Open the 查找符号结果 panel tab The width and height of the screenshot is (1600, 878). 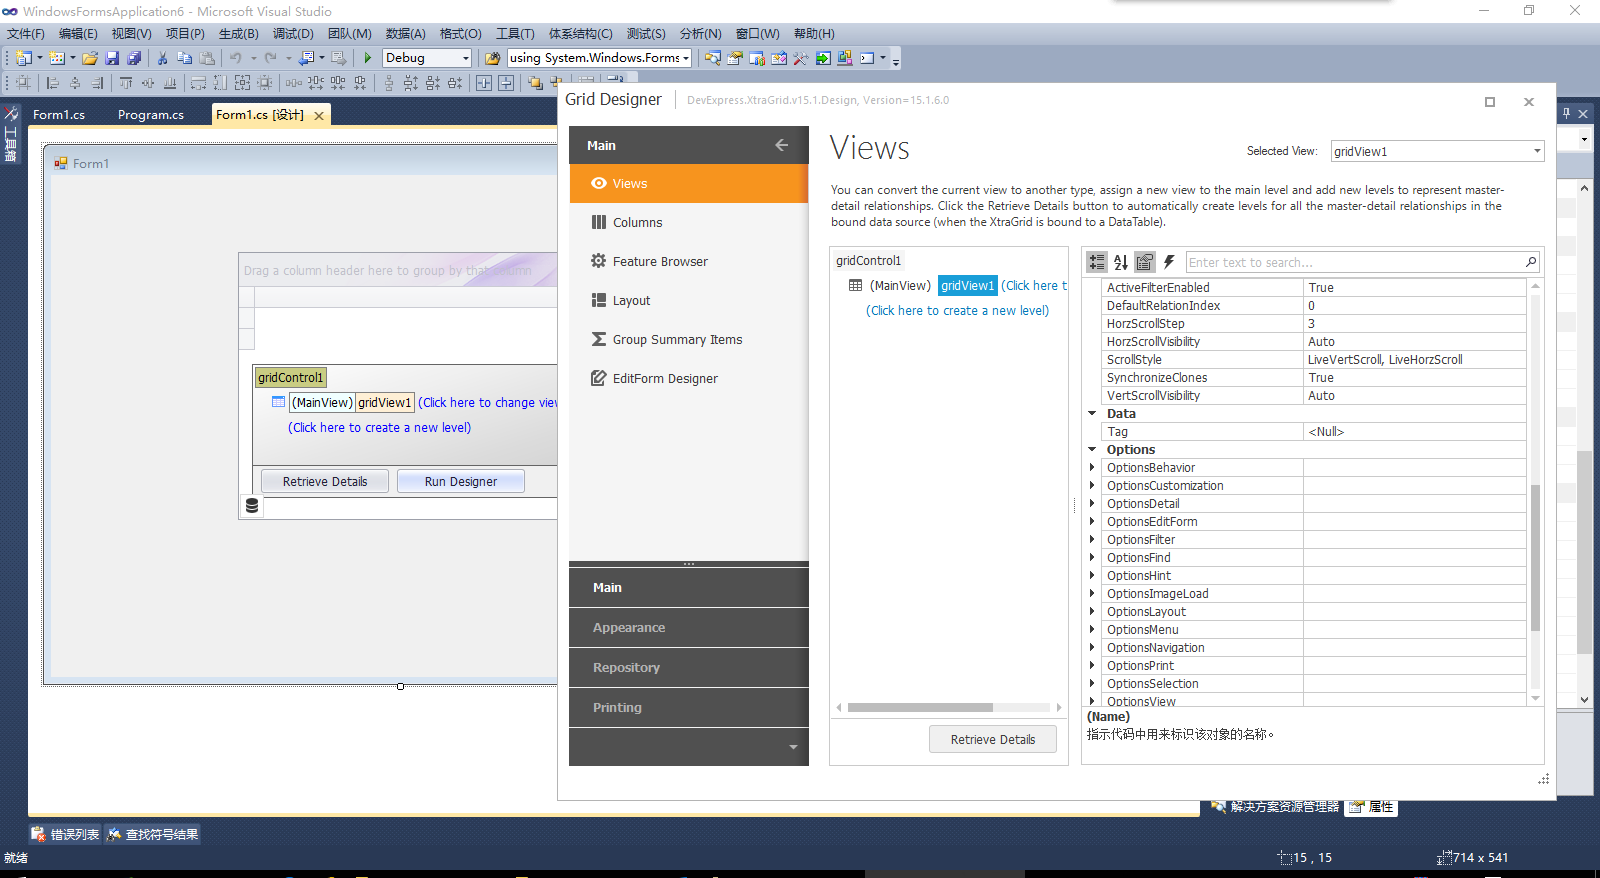[153, 834]
